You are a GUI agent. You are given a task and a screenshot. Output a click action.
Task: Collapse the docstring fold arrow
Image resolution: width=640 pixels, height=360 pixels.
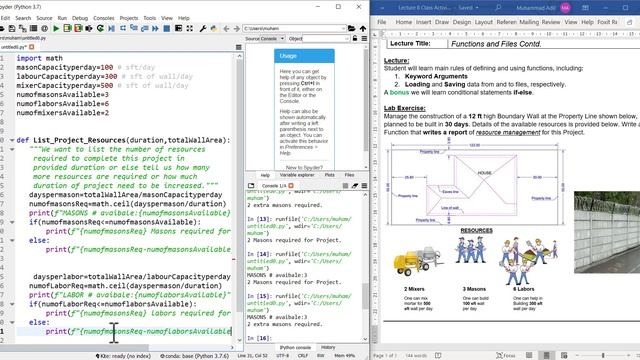click(x=12, y=149)
